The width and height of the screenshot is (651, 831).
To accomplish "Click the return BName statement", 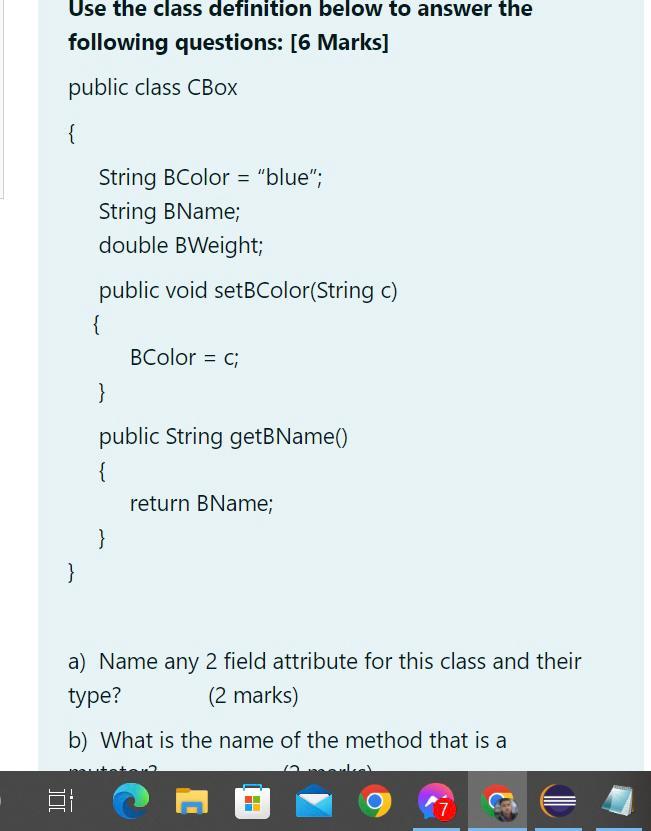I will pyautogui.click(x=201, y=503).
